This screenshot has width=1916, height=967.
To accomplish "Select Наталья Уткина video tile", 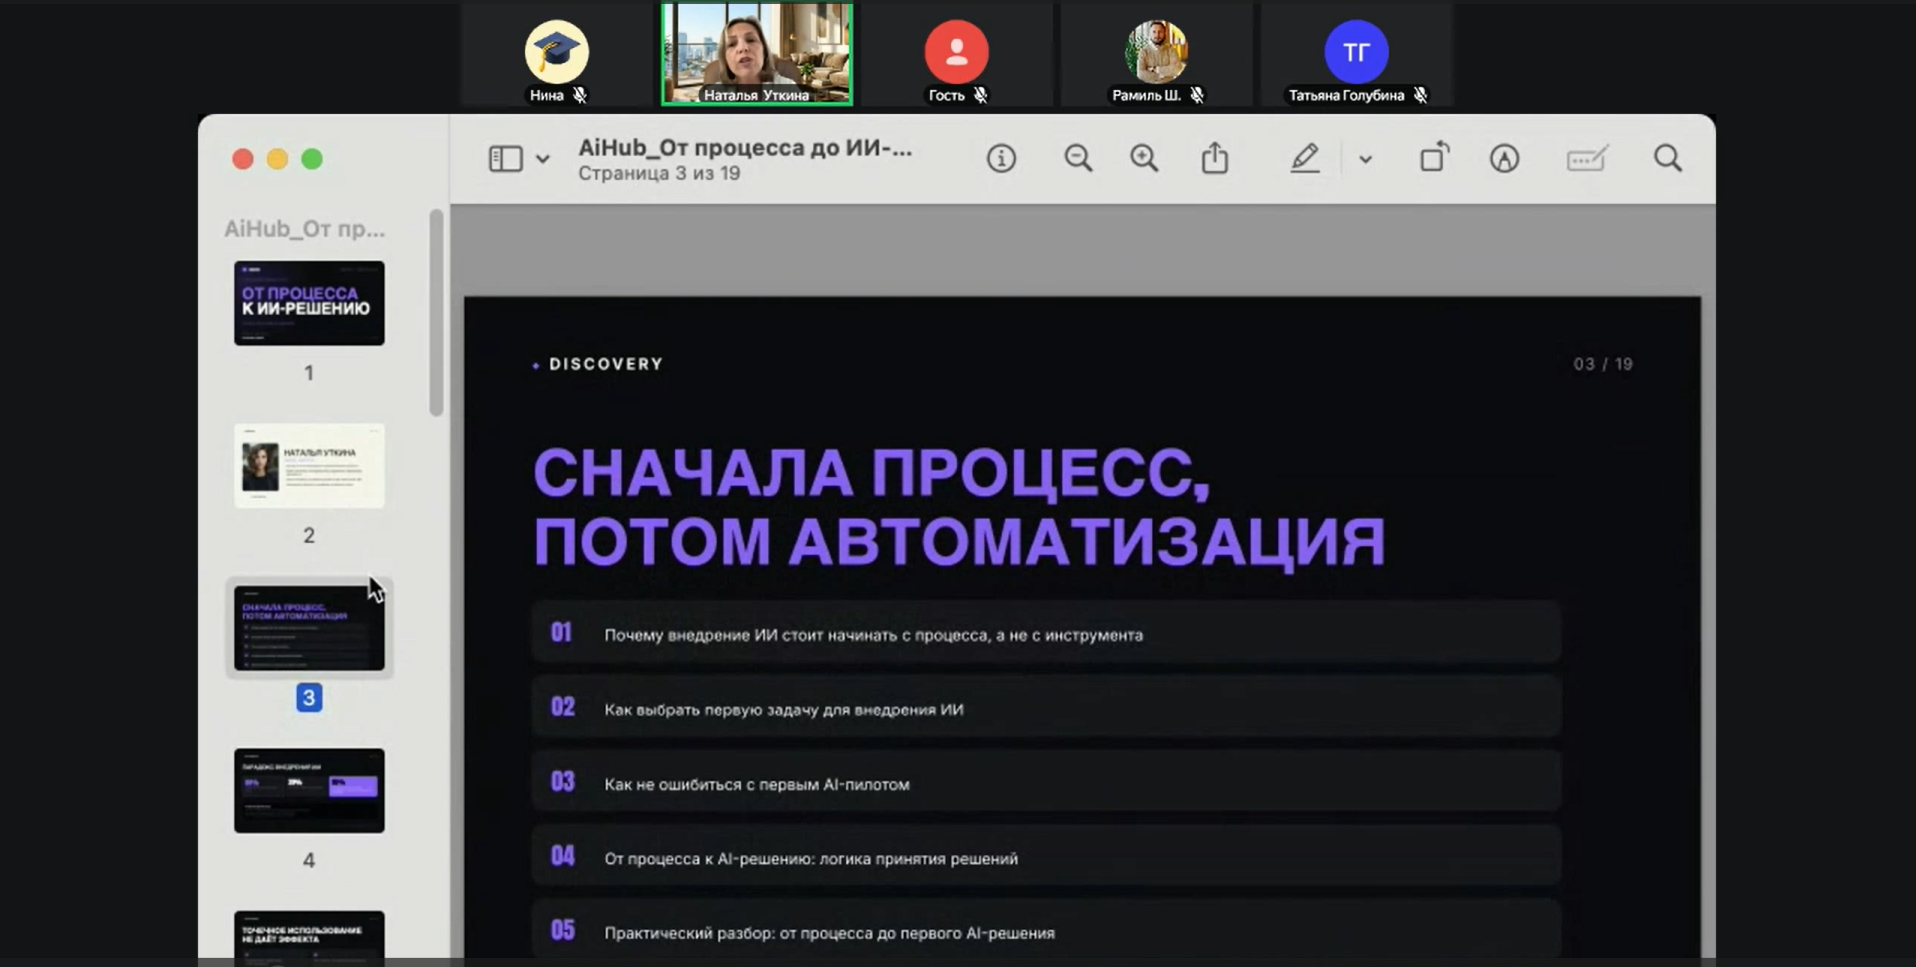I will click(757, 54).
